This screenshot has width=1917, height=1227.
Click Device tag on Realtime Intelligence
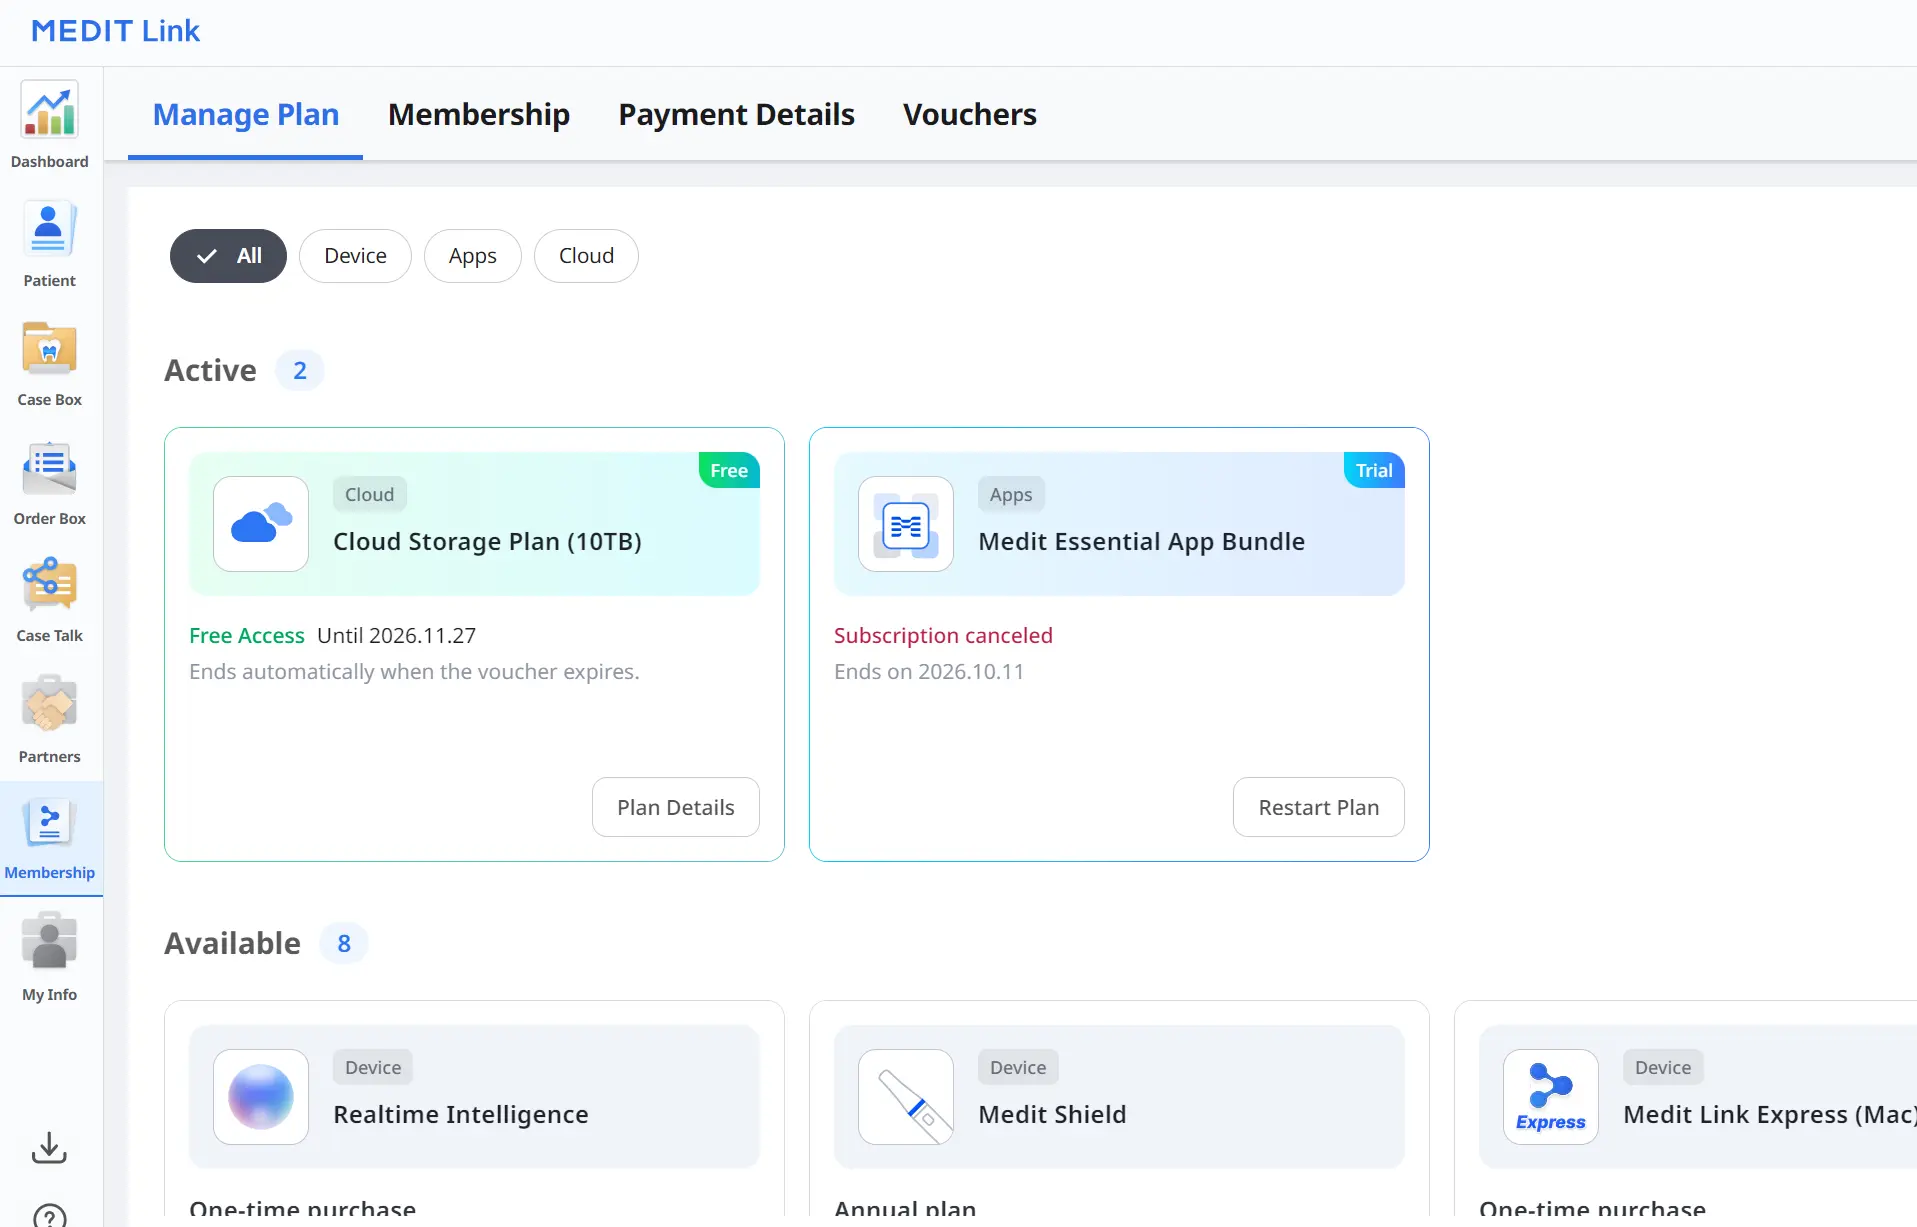point(373,1067)
